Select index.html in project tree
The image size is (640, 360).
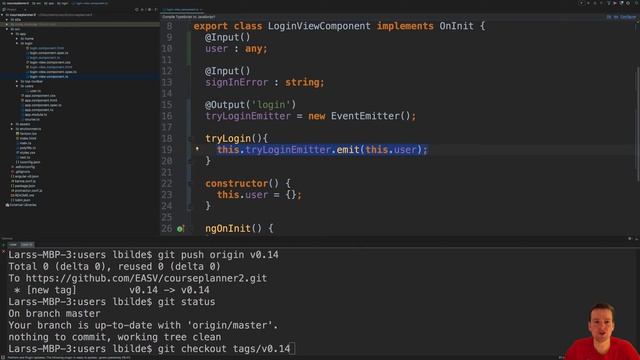(x=28, y=138)
